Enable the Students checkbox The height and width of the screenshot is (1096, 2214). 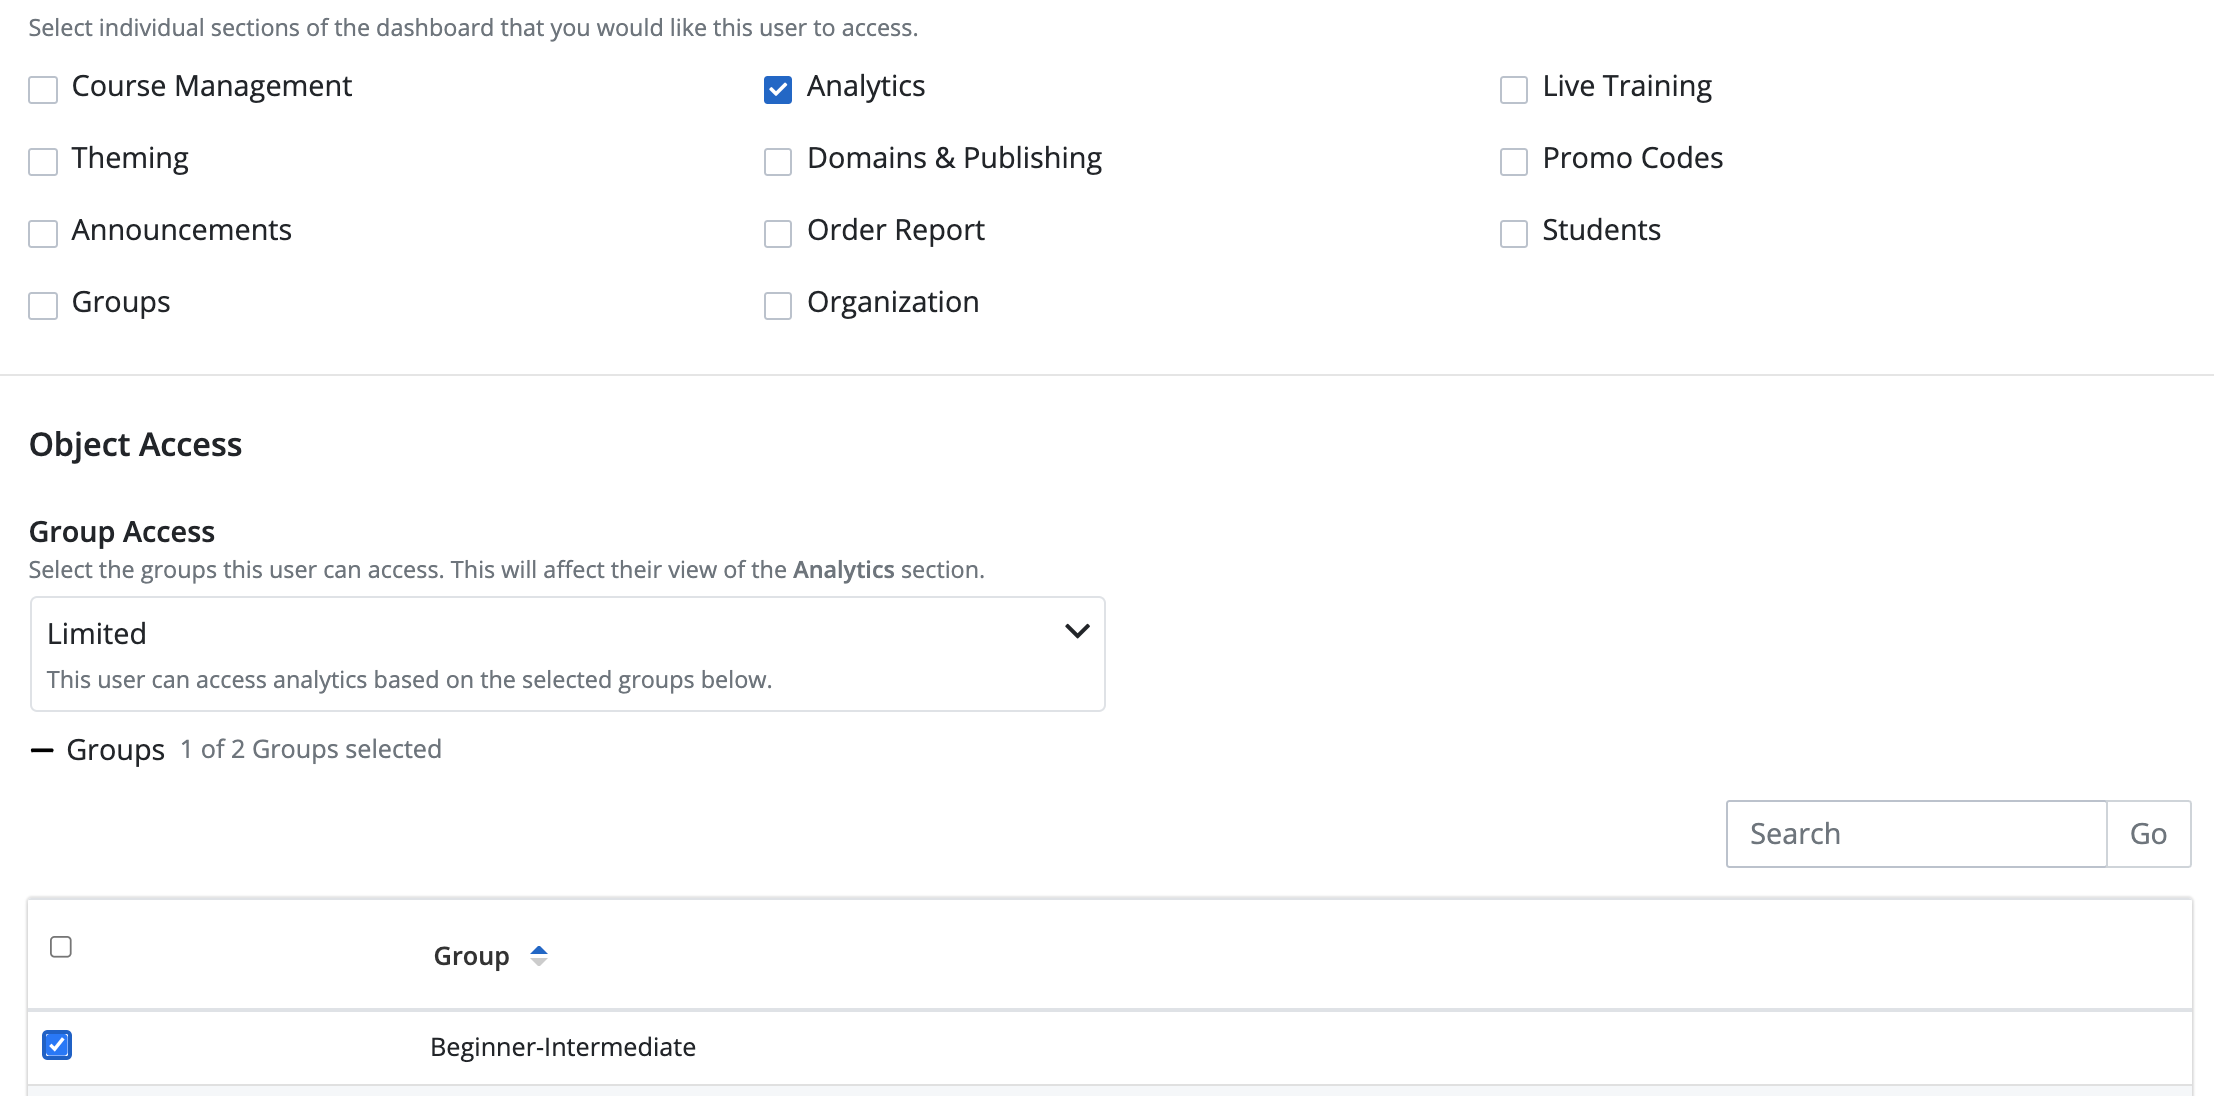coord(1513,234)
